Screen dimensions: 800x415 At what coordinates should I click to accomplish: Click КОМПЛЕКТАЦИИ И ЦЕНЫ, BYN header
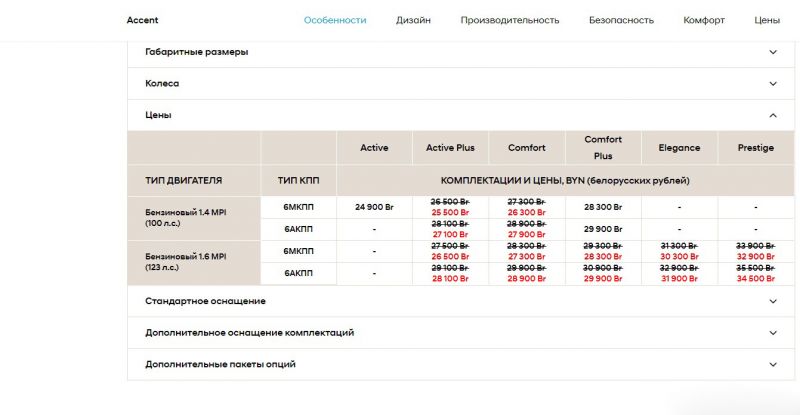[565, 181]
